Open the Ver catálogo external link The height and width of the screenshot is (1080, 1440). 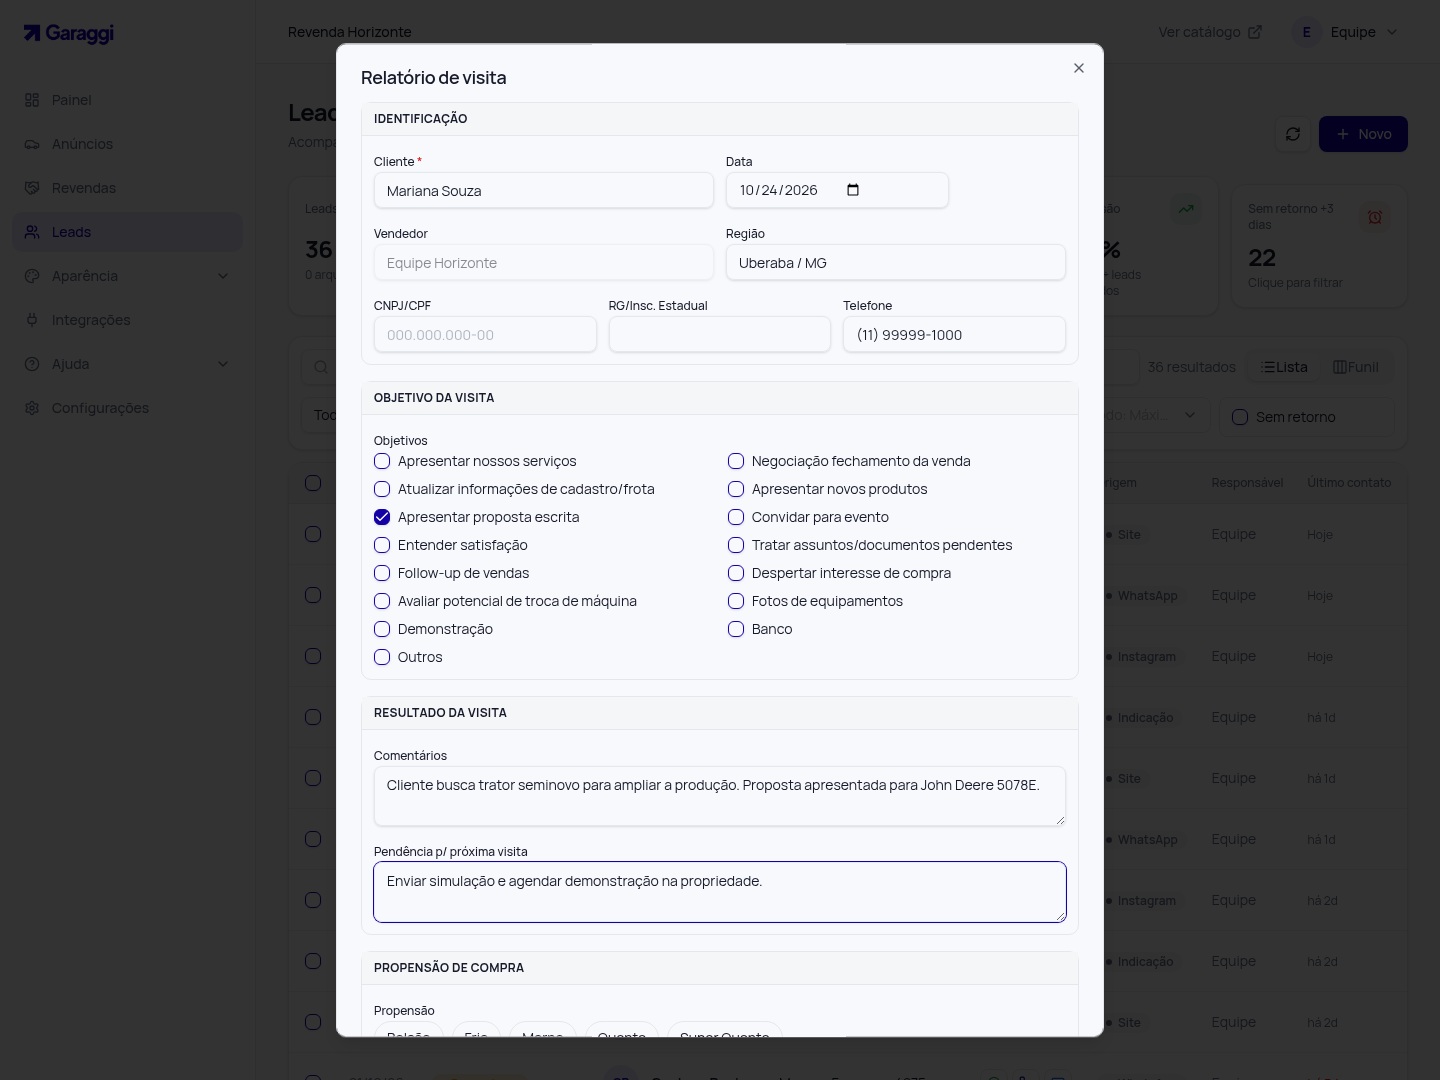pos(1210,32)
